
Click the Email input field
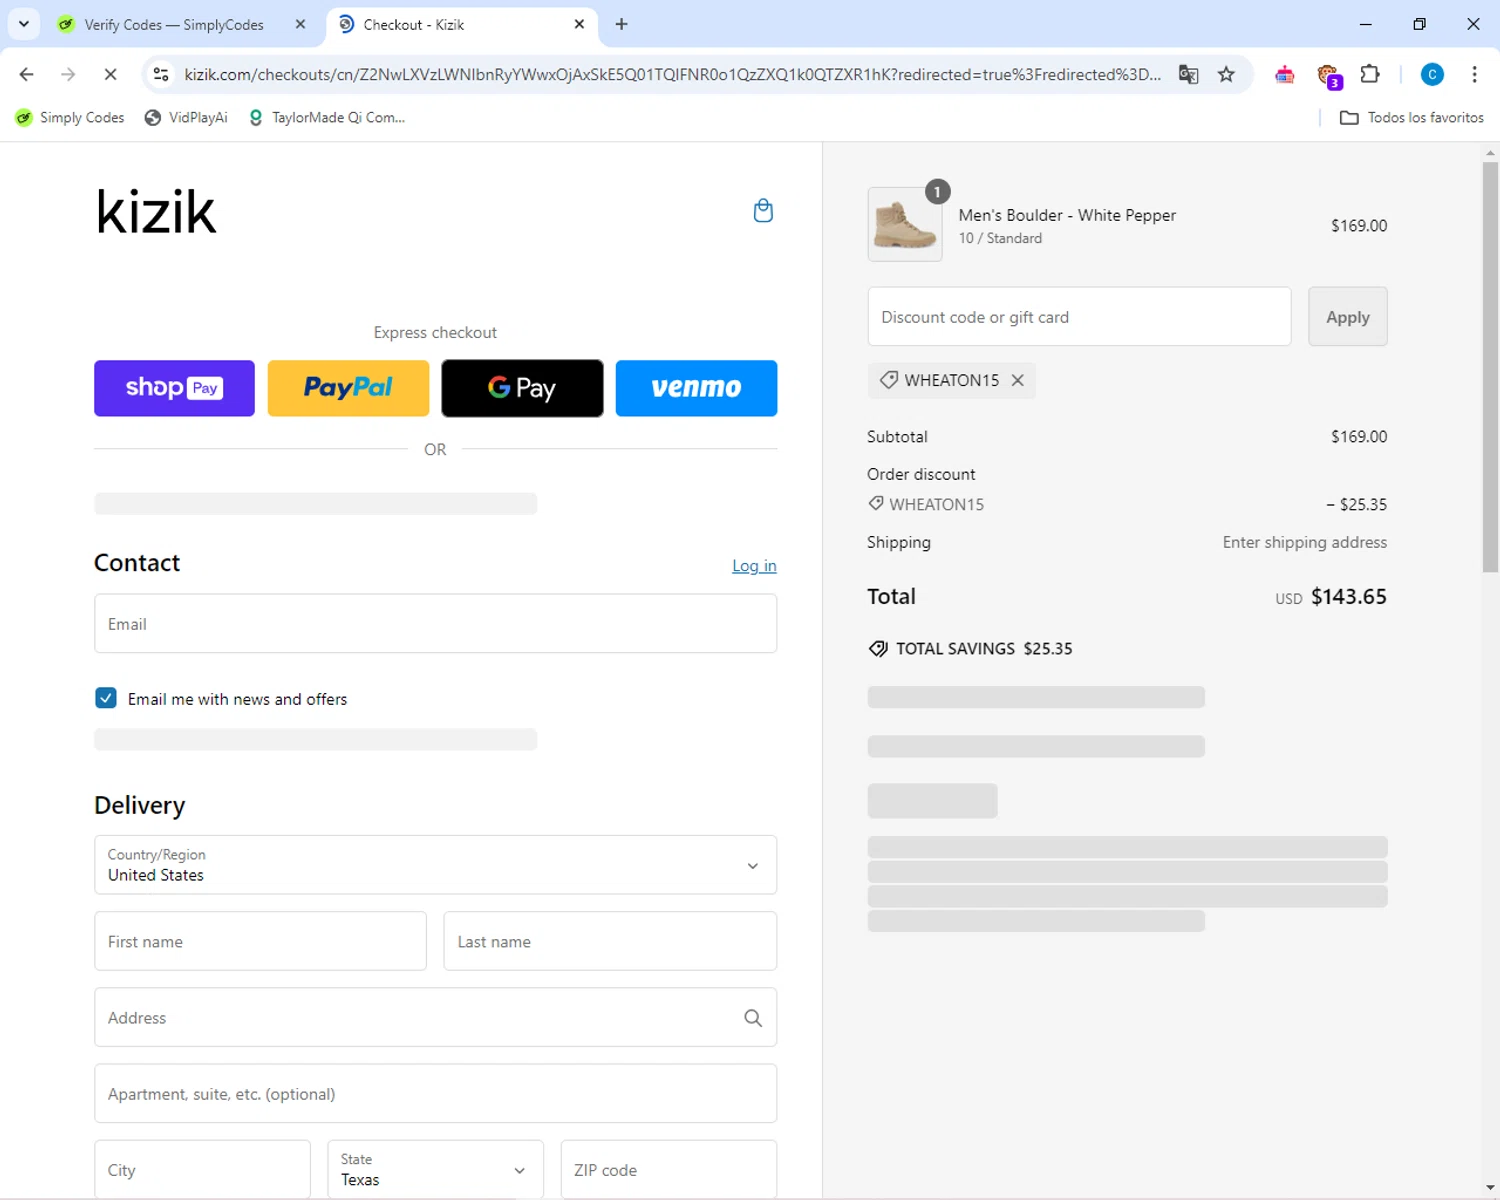pos(435,624)
